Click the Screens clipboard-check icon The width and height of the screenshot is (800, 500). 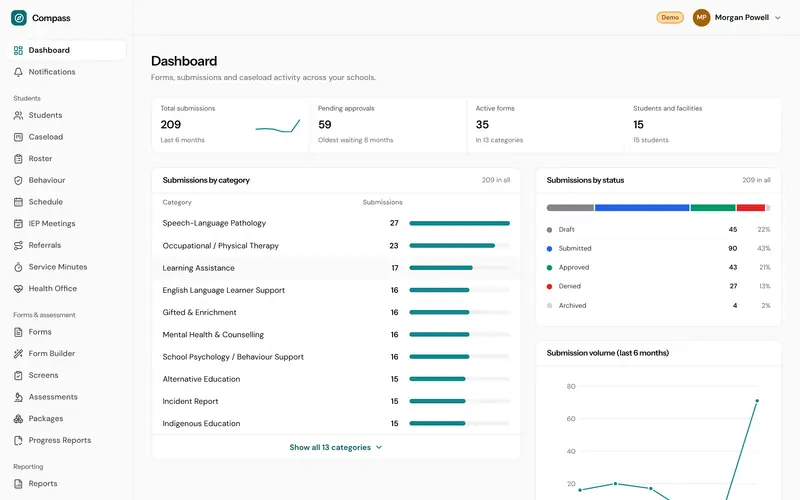click(18, 376)
